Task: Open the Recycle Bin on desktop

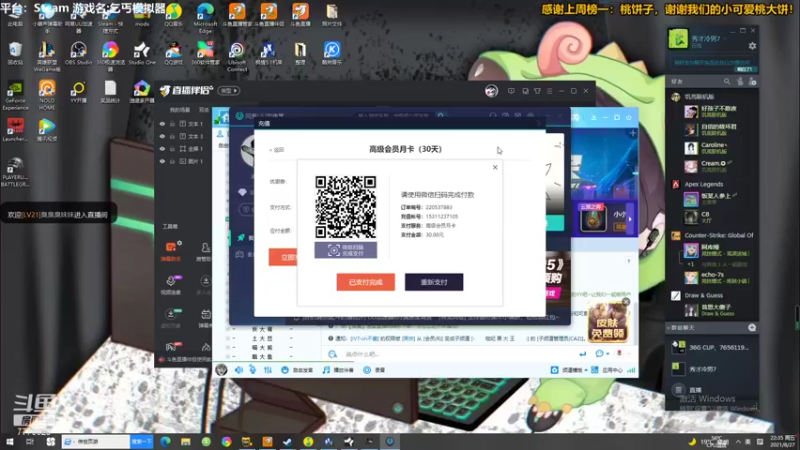Action: point(15,53)
